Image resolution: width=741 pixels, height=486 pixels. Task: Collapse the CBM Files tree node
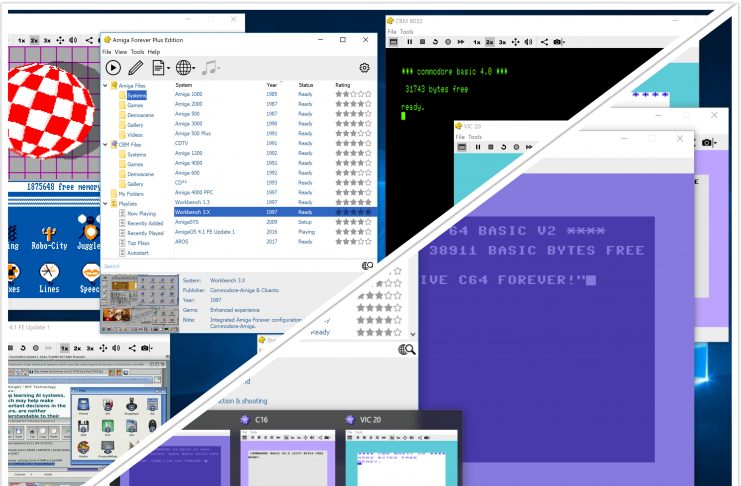coord(105,145)
